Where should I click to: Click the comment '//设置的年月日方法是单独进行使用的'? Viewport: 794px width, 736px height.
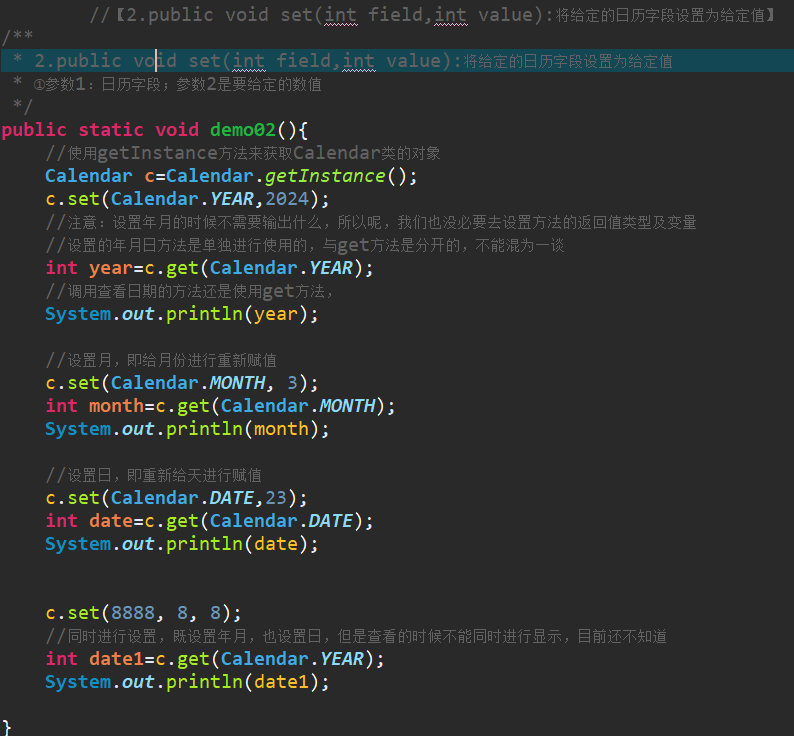[305, 245]
